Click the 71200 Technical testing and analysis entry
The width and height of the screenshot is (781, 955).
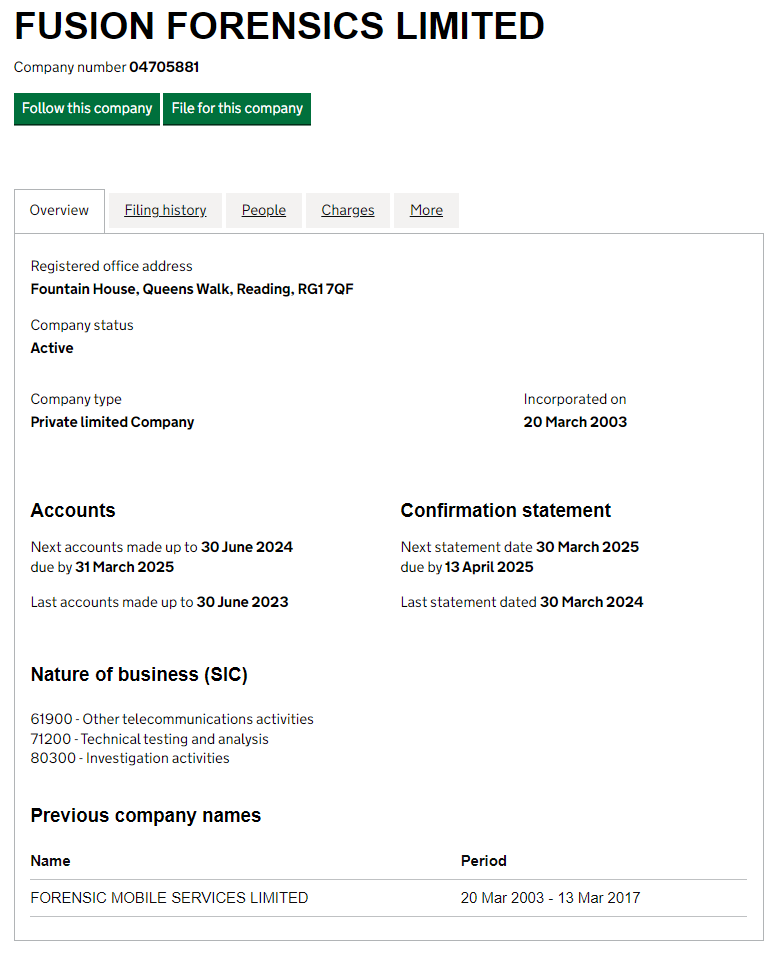coord(149,739)
